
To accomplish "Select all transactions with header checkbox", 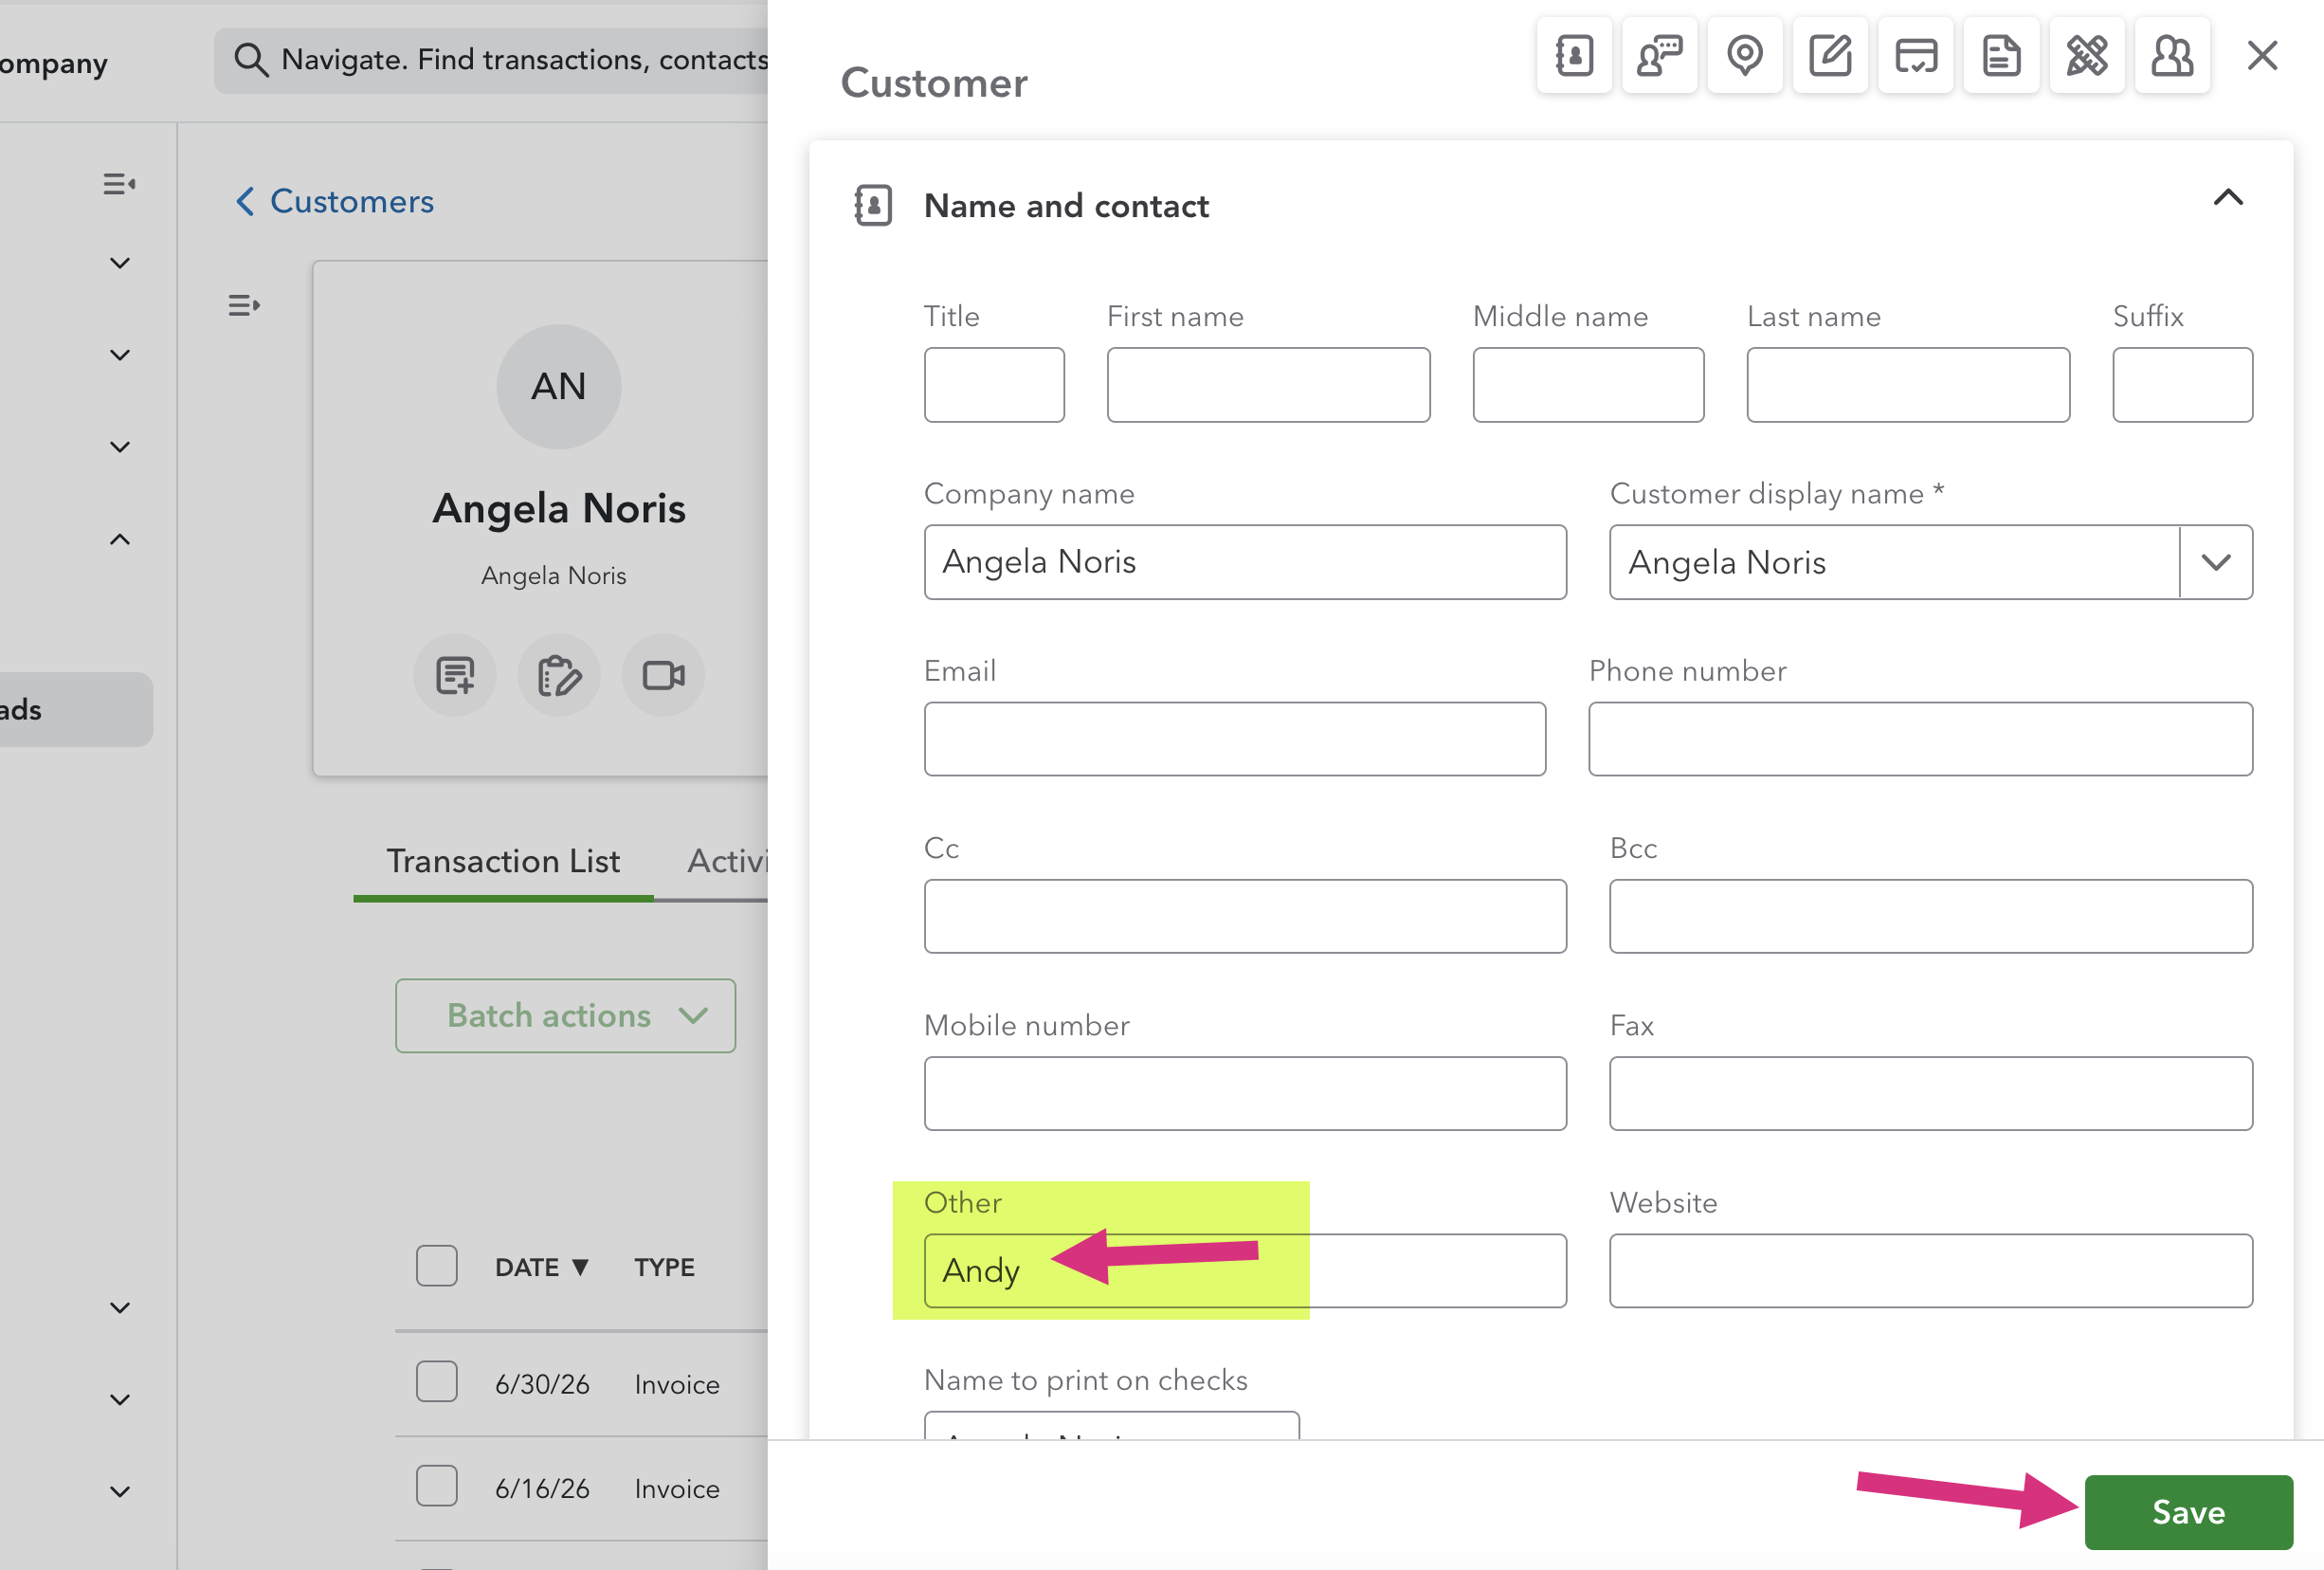I will tap(437, 1266).
